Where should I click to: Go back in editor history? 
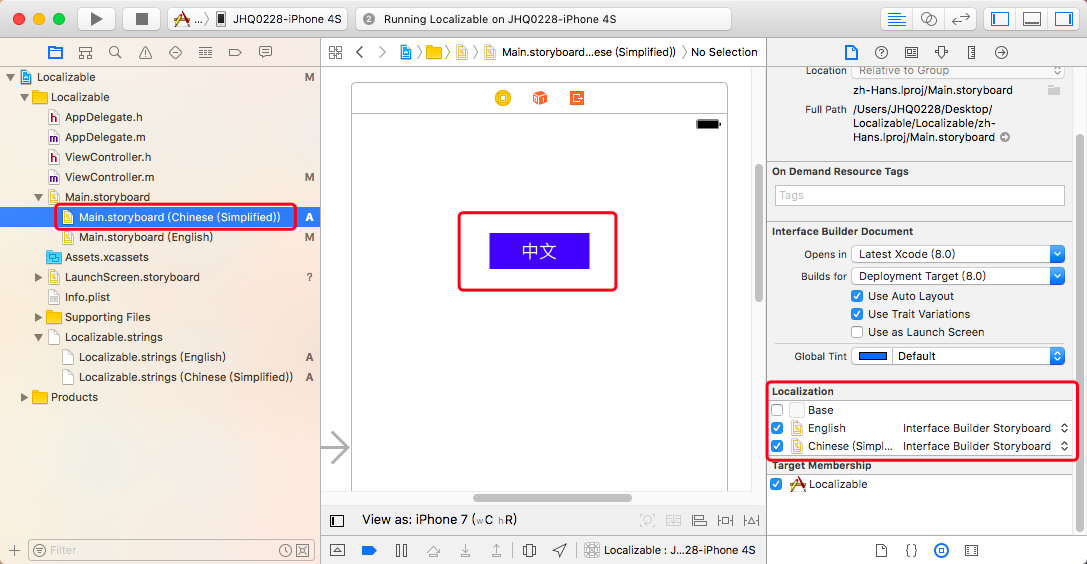[359, 52]
